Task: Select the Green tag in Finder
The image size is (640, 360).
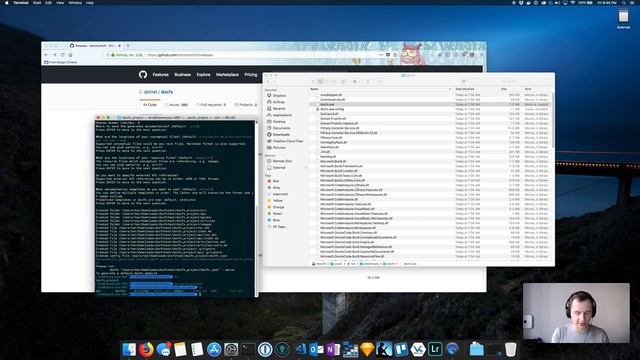Action: tap(278, 213)
